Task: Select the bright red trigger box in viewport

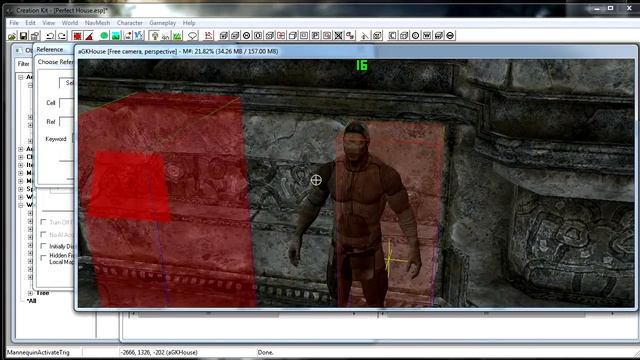Action: coord(129,187)
